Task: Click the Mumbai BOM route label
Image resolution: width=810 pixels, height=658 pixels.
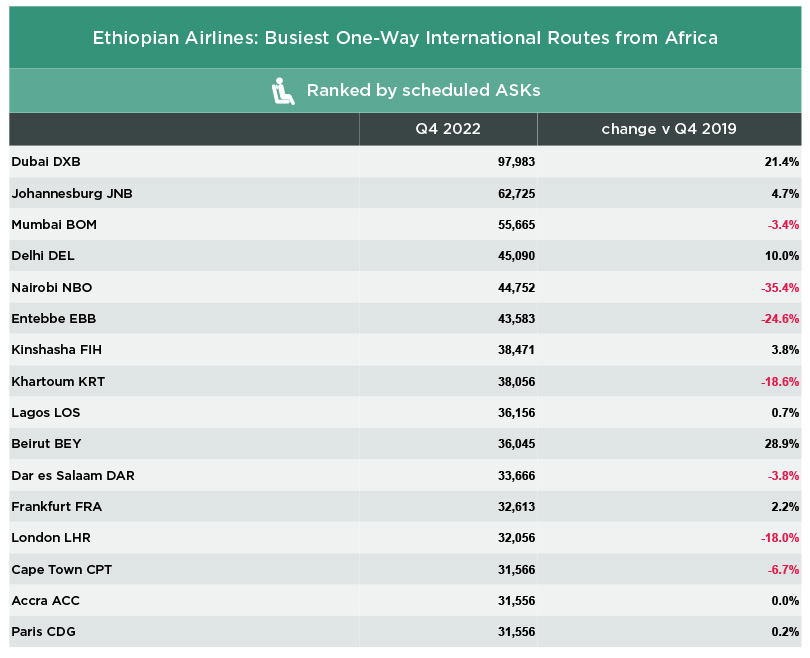Action: point(54,225)
